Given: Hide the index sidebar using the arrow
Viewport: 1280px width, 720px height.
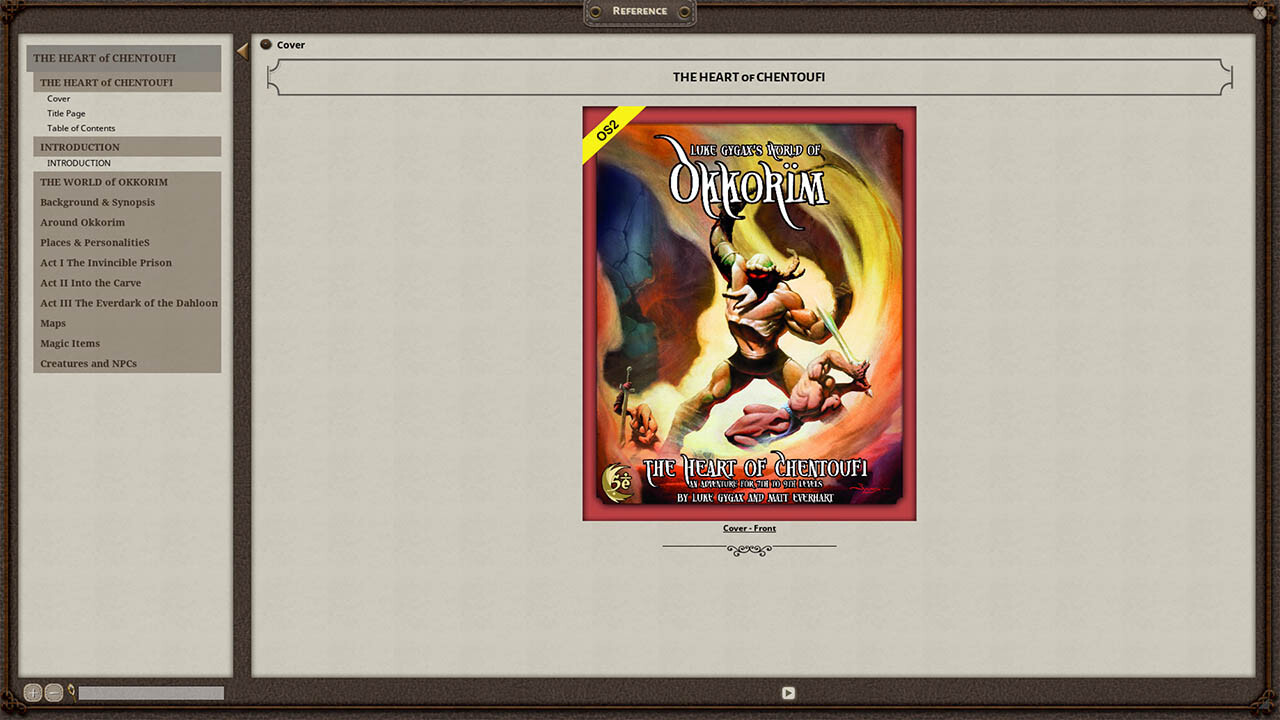Looking at the screenshot, I should 242,51.
